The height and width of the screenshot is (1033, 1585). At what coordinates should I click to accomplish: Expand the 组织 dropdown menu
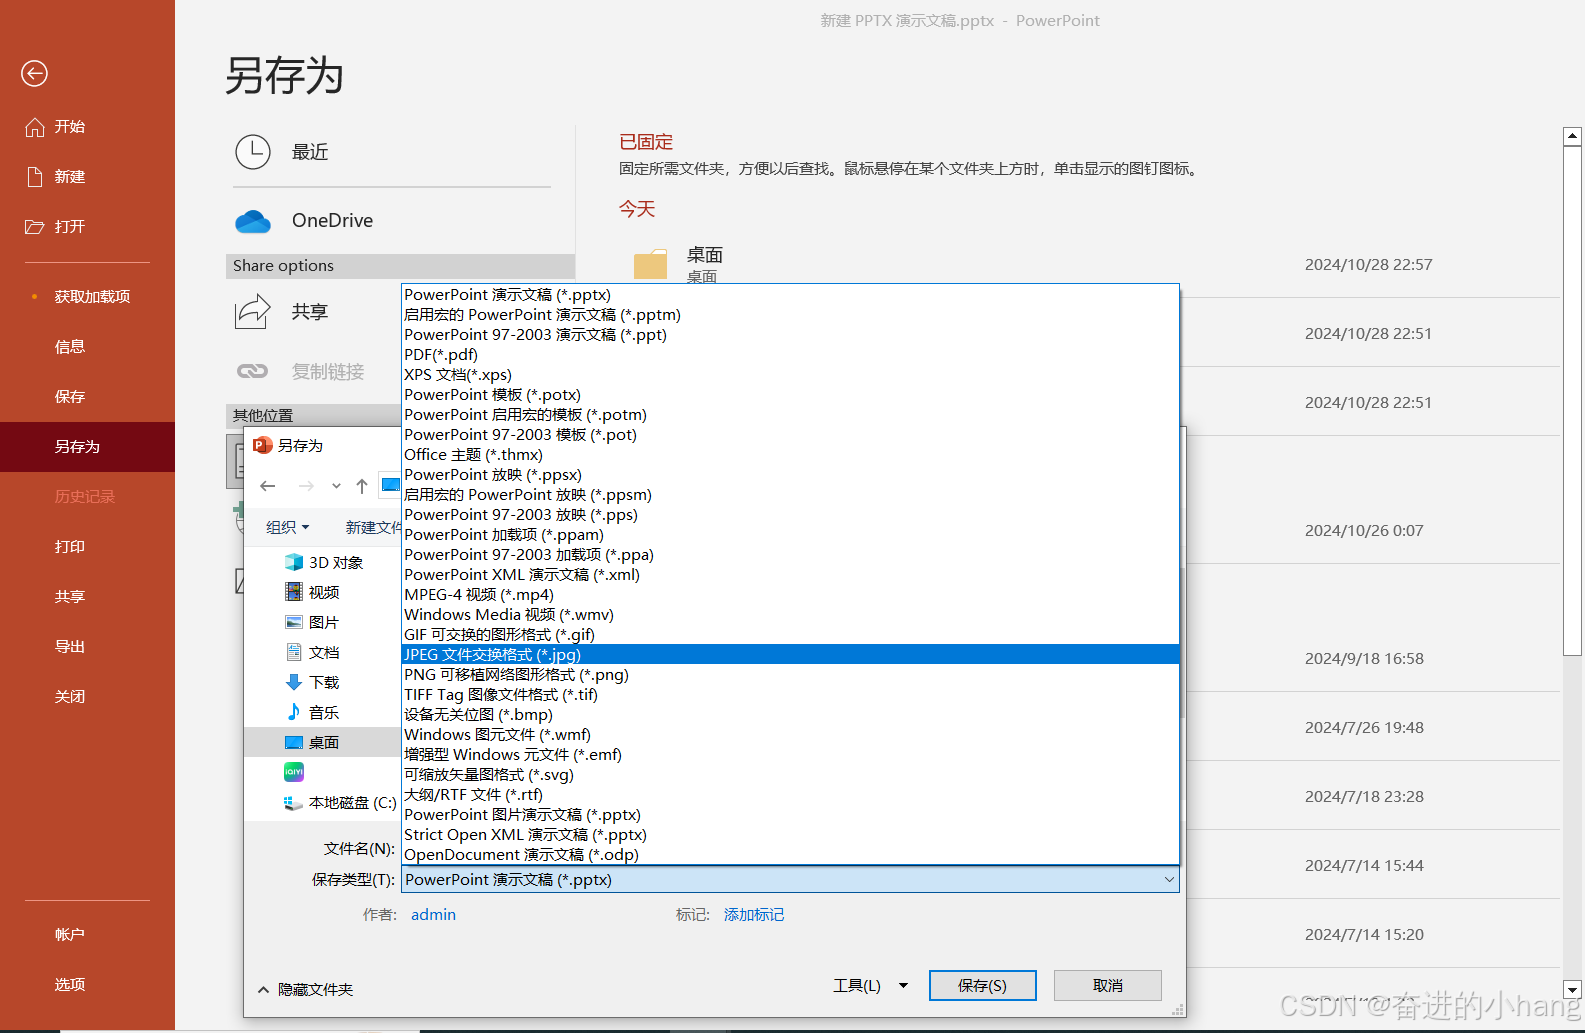[288, 527]
